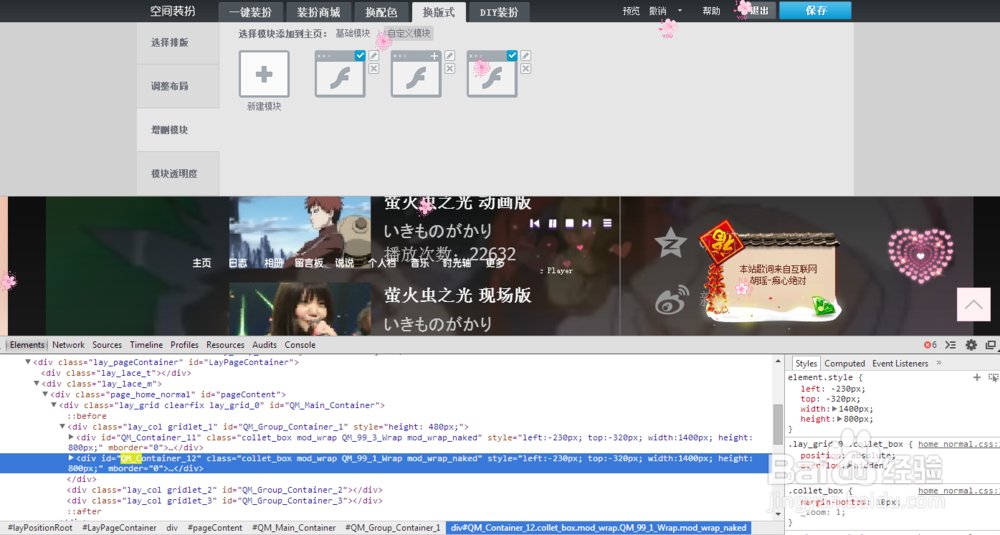Image resolution: width=1000 pixels, height=535 pixels.
Task: Select the first Flash custom module thumbnail
Action: pos(340,74)
